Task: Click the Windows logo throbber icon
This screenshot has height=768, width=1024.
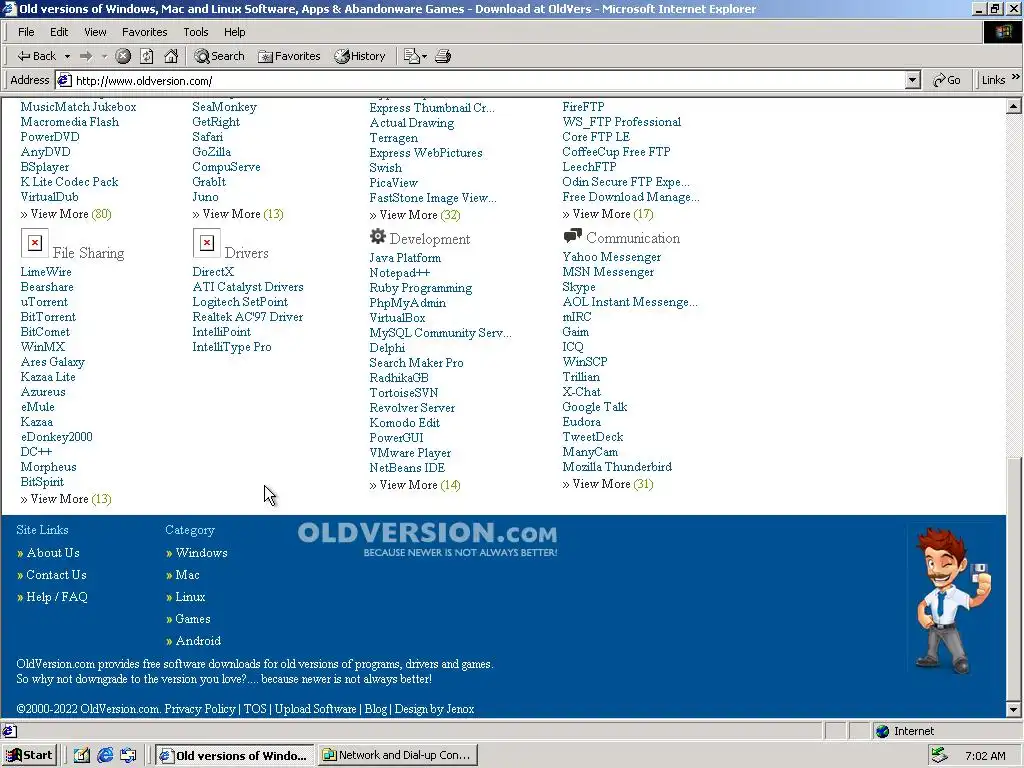Action: [1002, 32]
